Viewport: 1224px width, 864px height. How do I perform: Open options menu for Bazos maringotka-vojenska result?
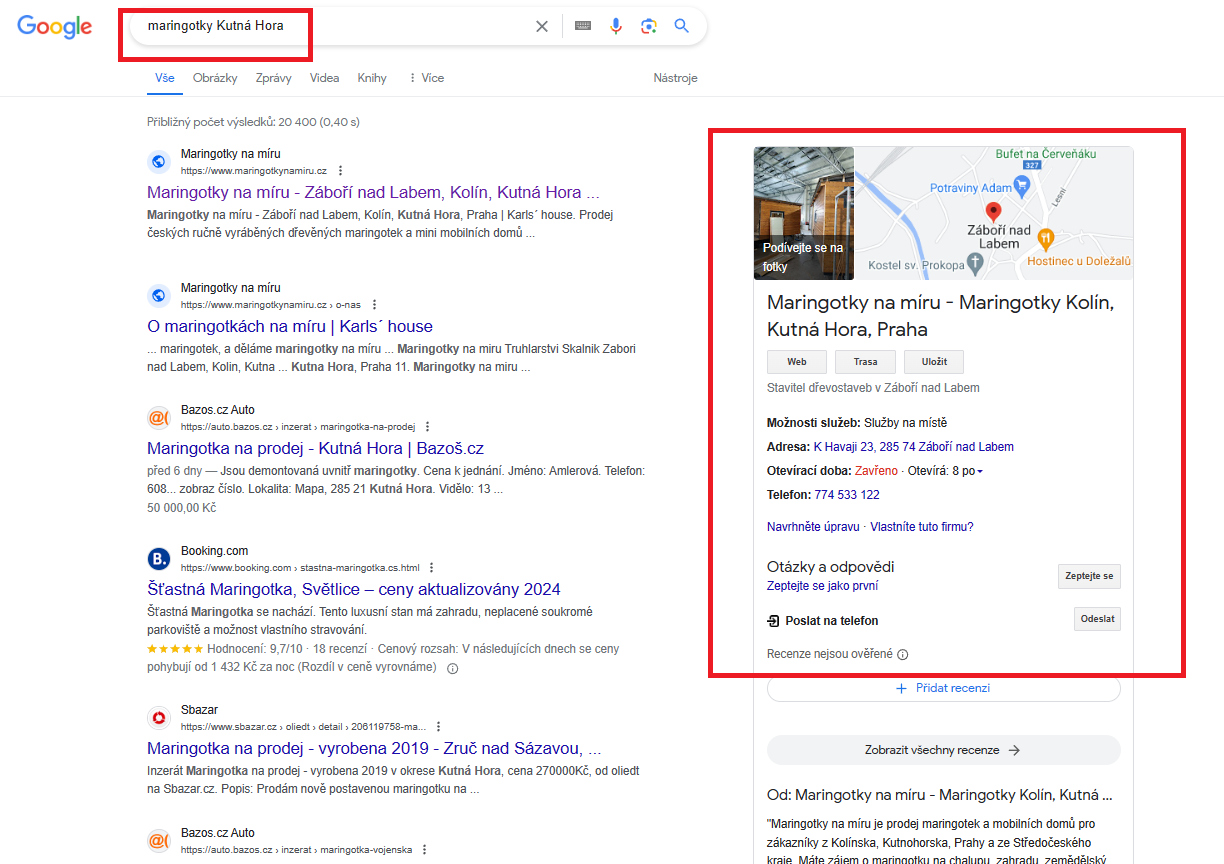point(424,850)
